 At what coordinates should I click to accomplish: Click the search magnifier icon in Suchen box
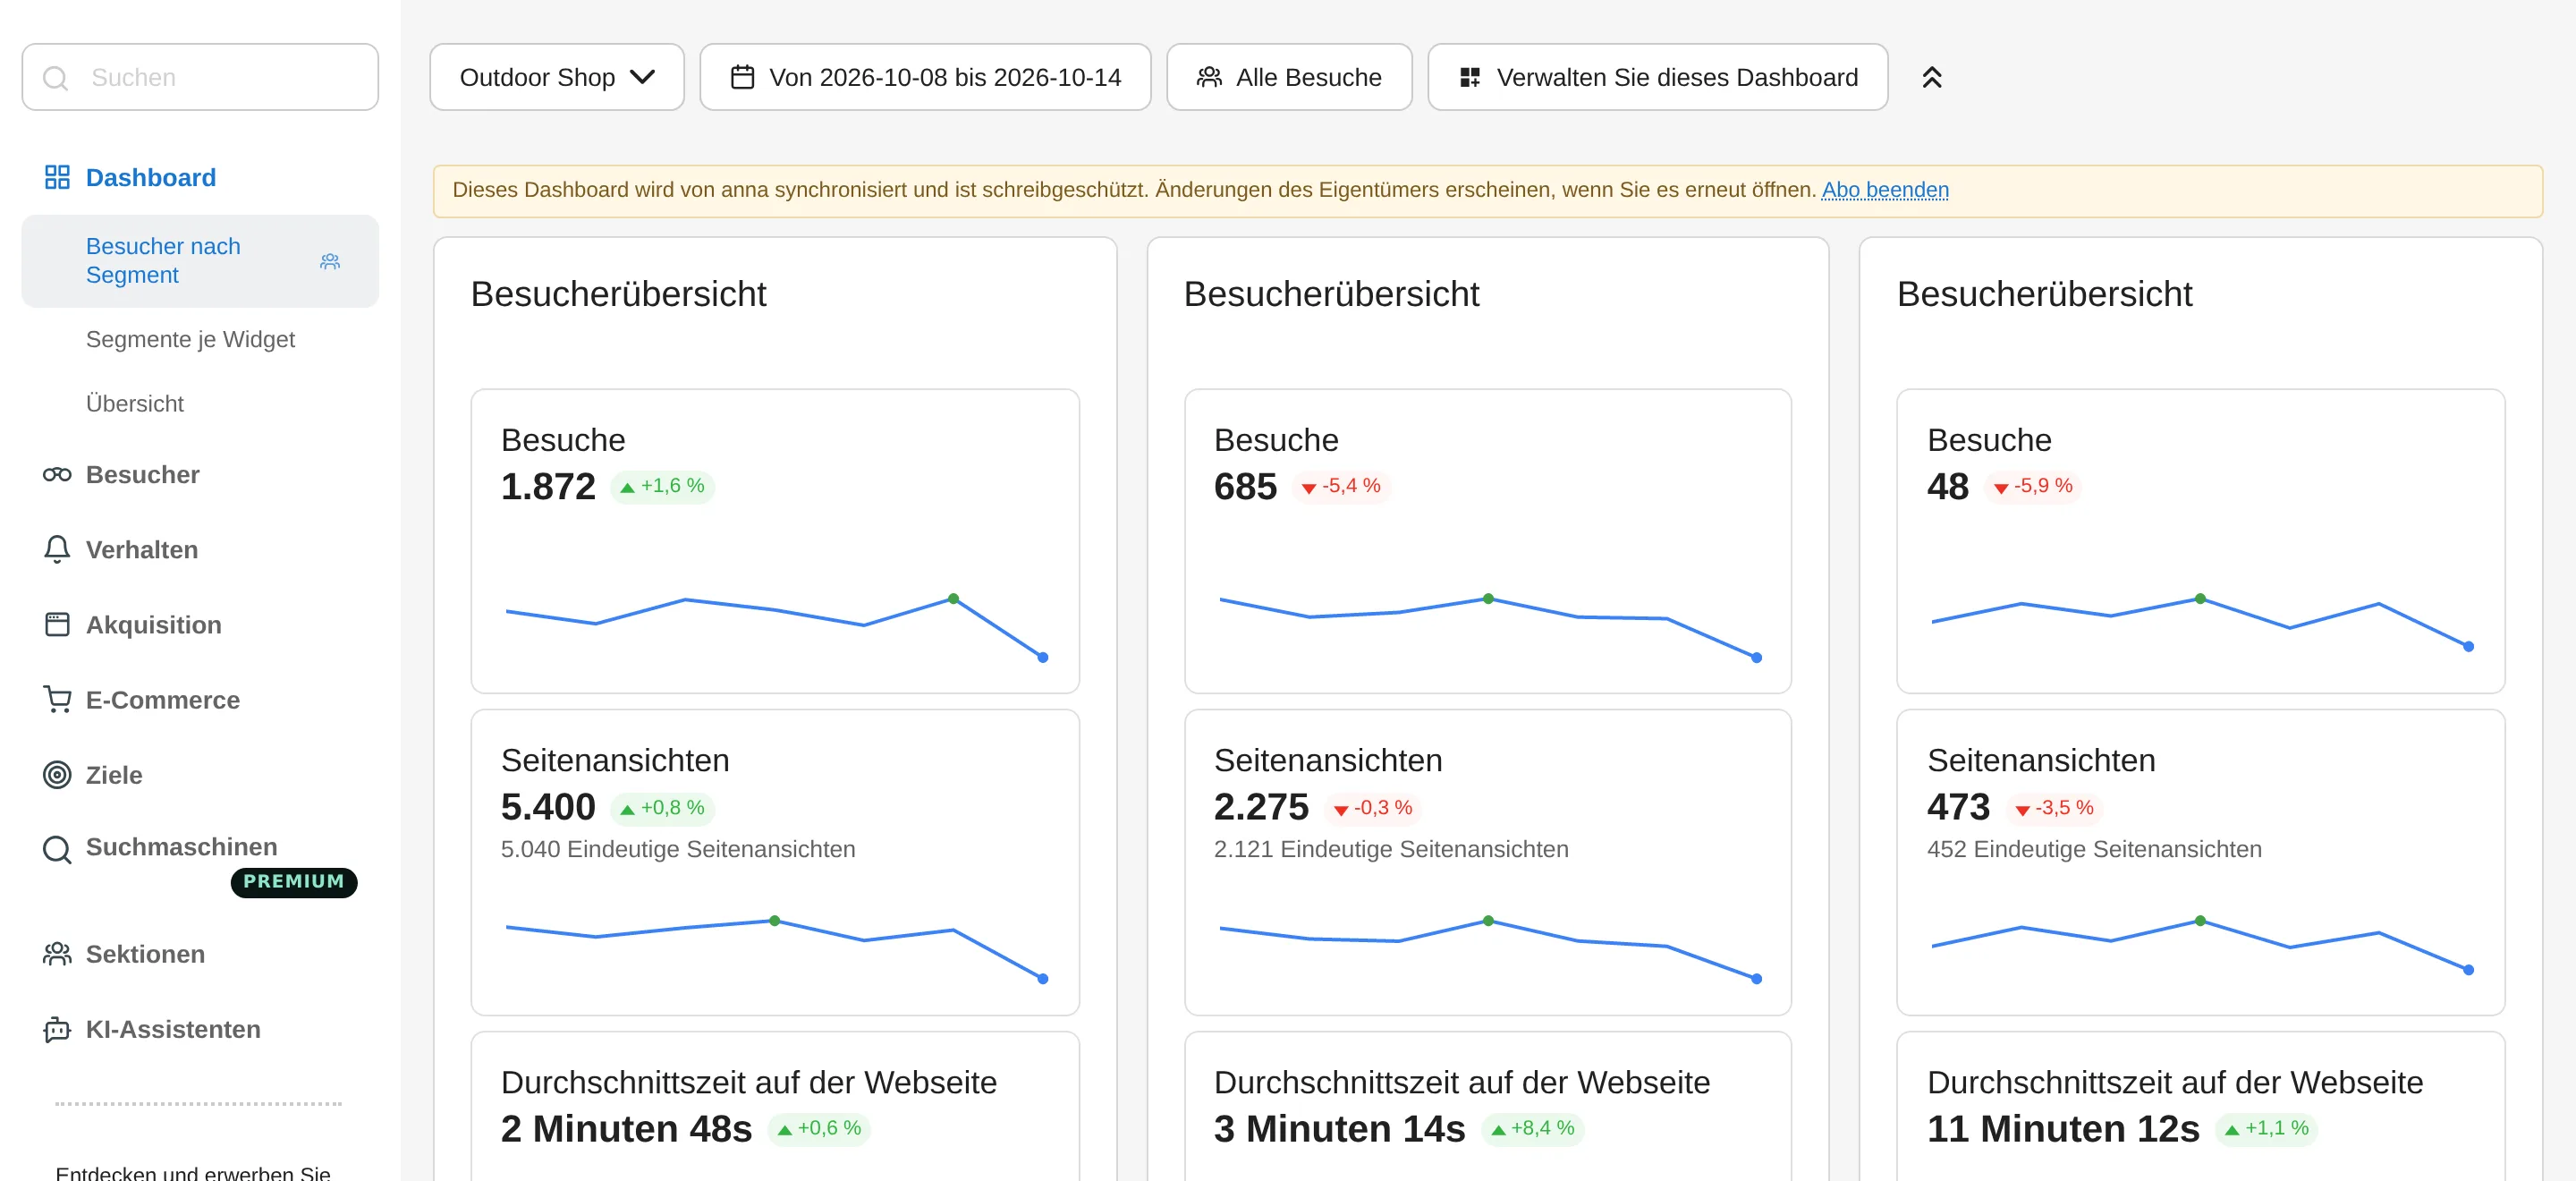(56, 78)
